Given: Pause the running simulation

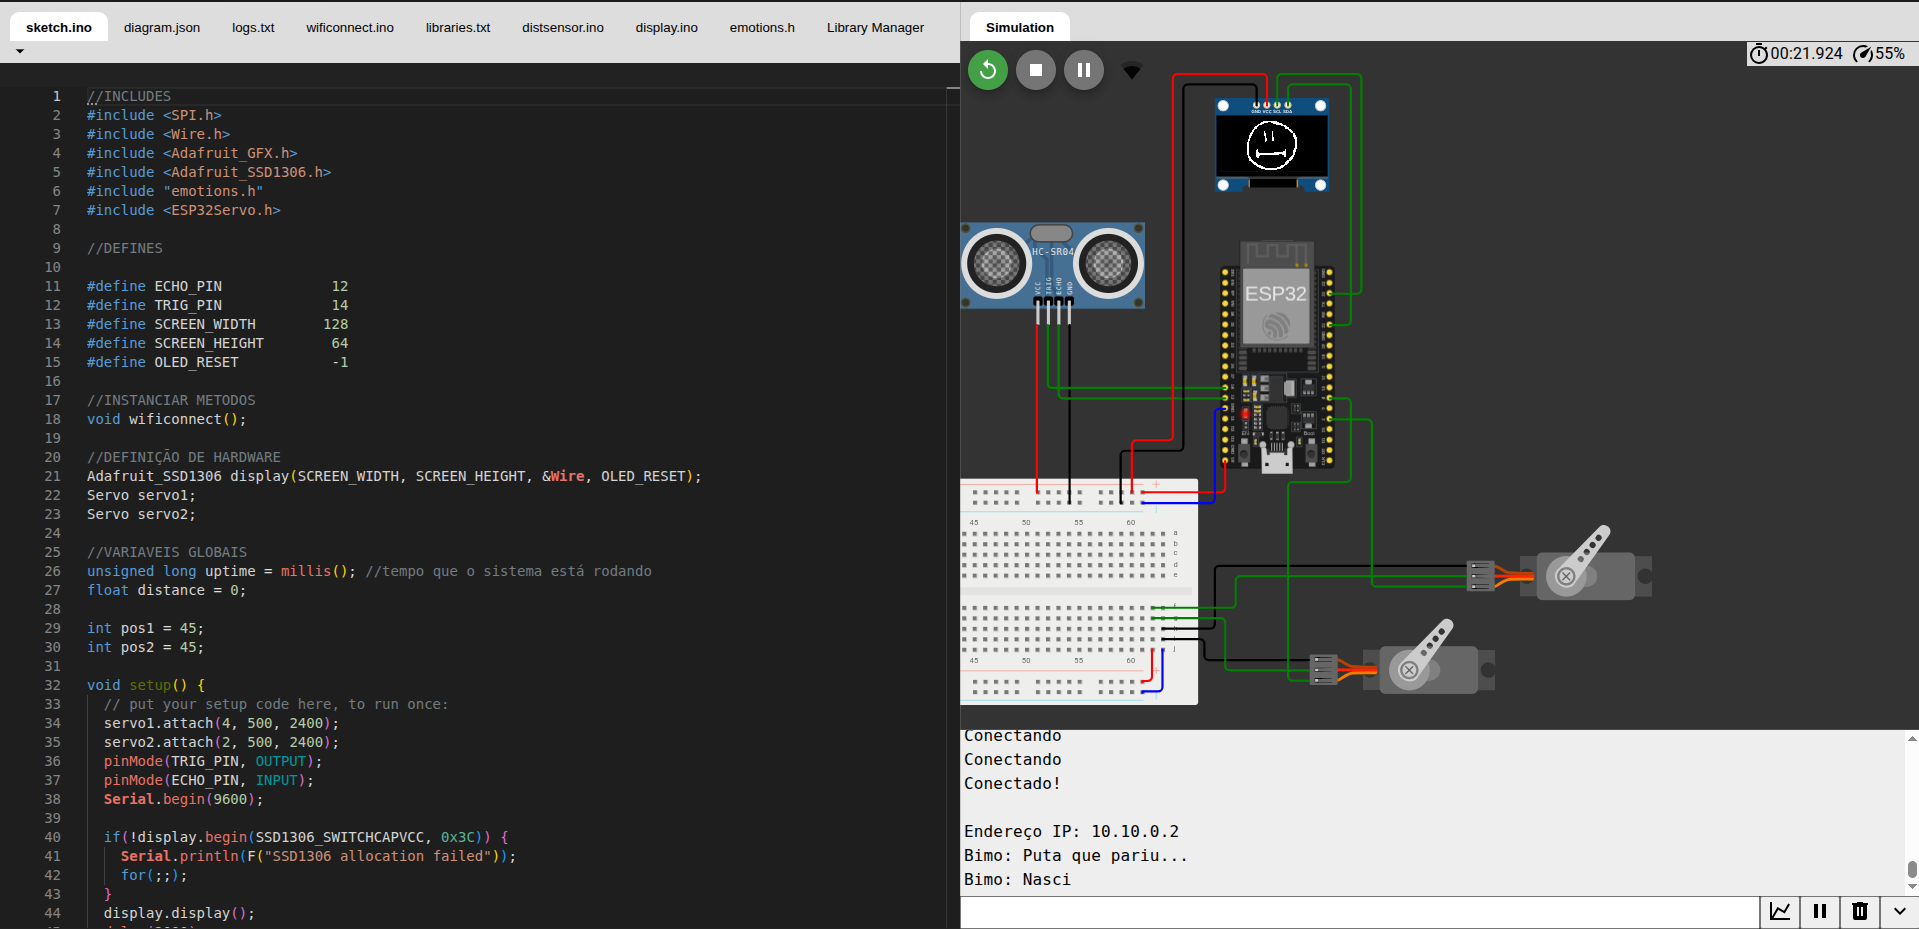Looking at the screenshot, I should [x=1084, y=70].
